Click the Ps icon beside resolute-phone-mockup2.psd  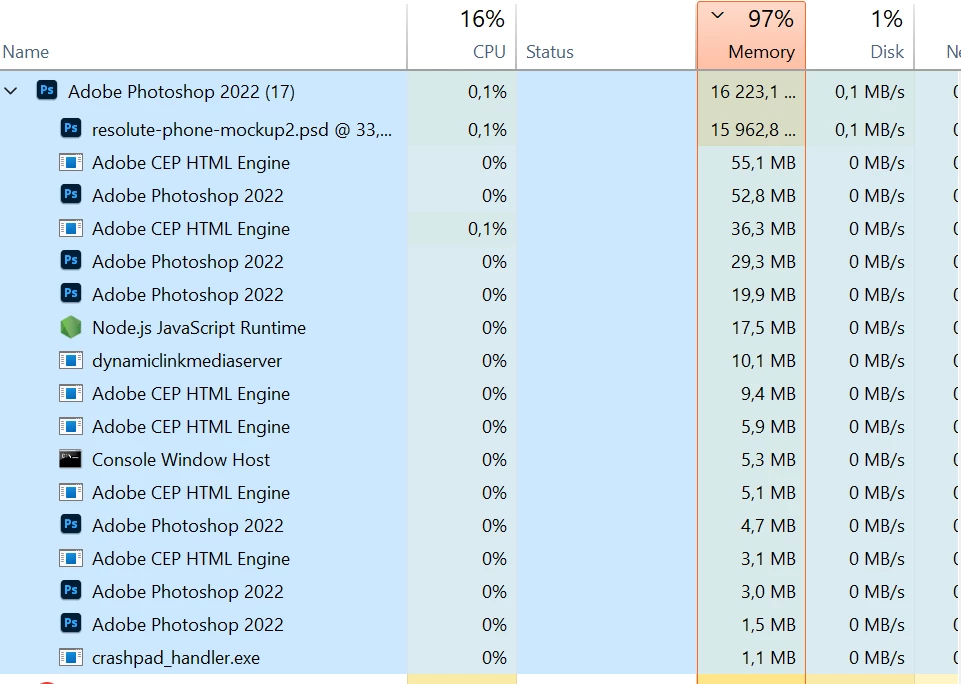click(x=70, y=129)
